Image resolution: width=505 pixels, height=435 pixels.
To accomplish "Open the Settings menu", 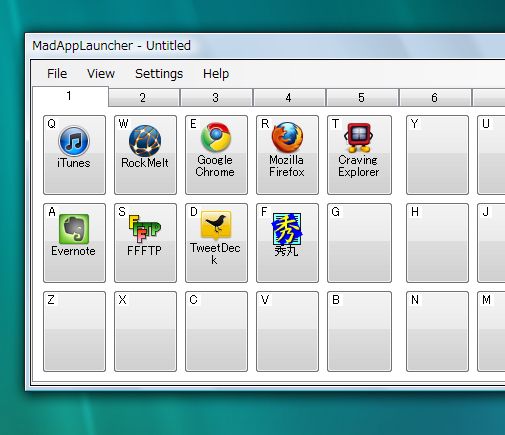I will [x=159, y=74].
